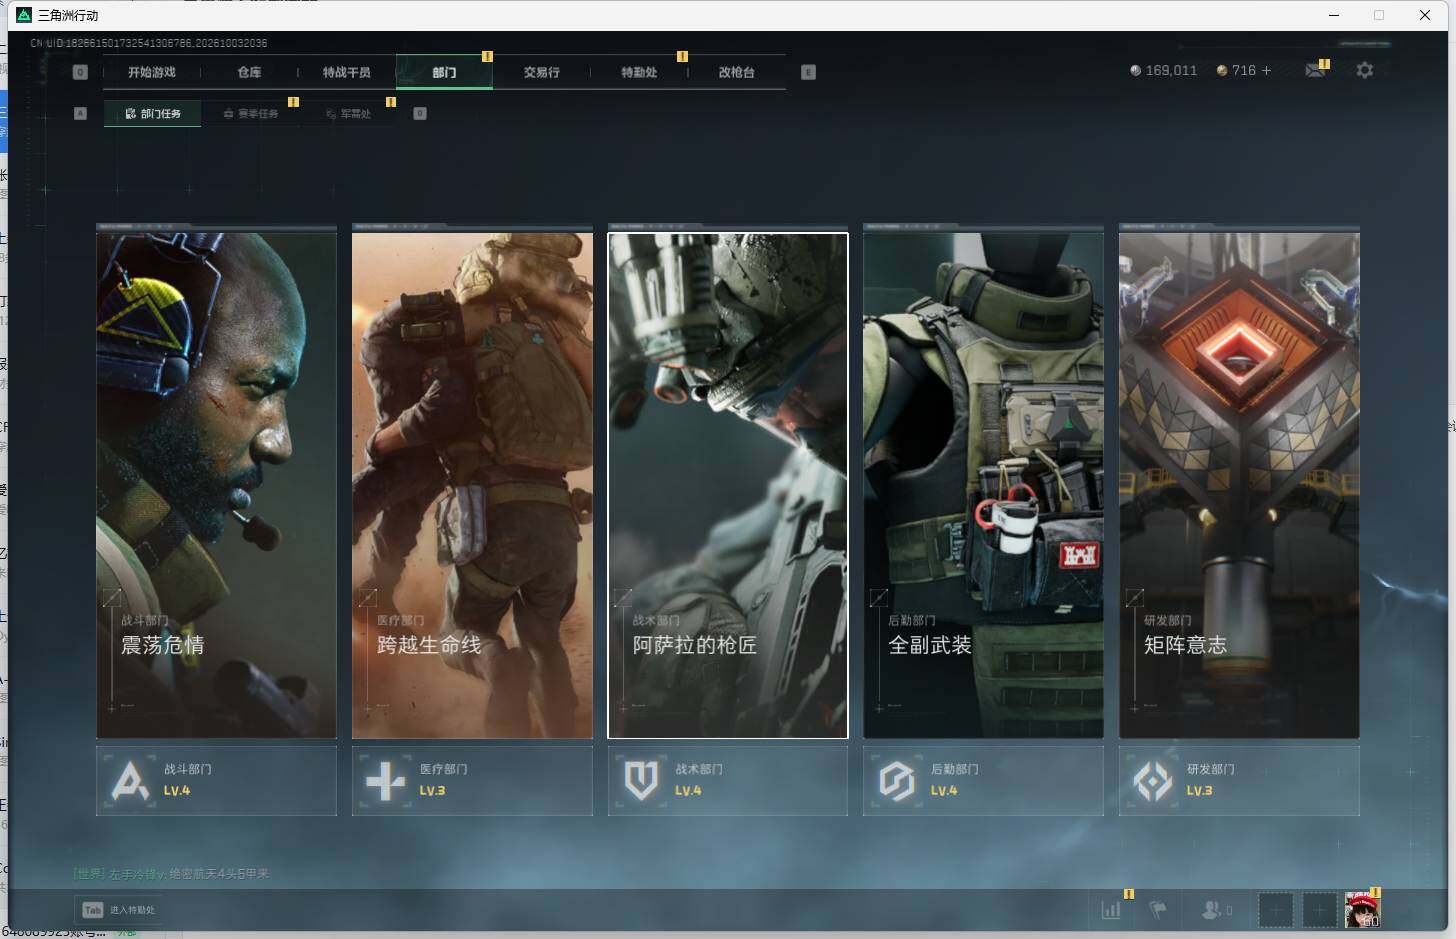
Task: Click the plus next to 716 currency
Action: coord(1266,70)
